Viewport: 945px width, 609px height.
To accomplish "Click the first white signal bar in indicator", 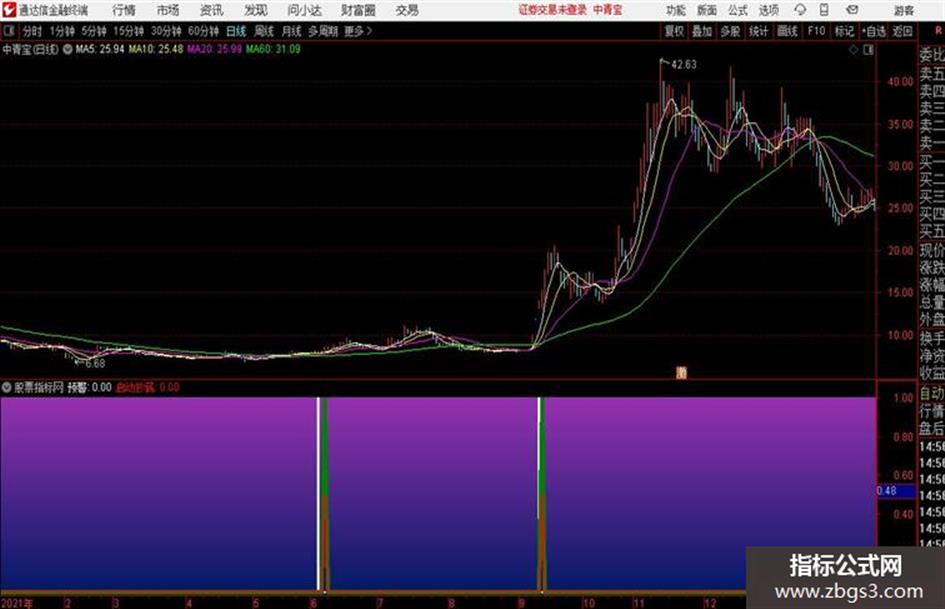I will 318,493.
